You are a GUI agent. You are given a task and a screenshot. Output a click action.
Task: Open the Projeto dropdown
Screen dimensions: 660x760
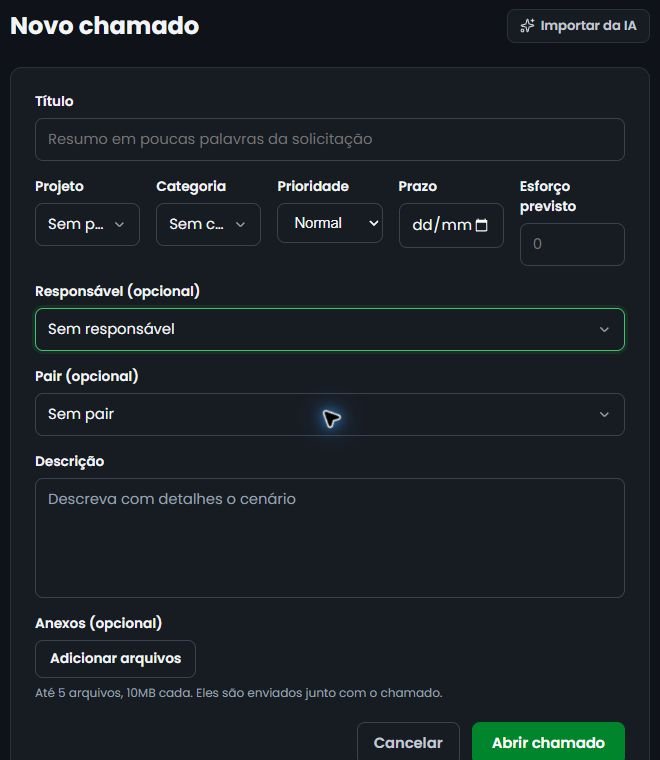(x=87, y=224)
